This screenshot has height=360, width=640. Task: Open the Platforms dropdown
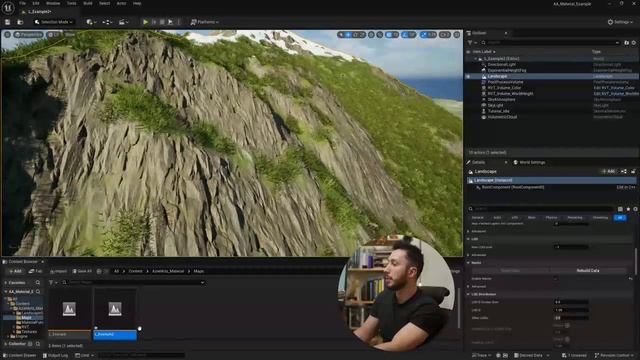[x=204, y=22]
